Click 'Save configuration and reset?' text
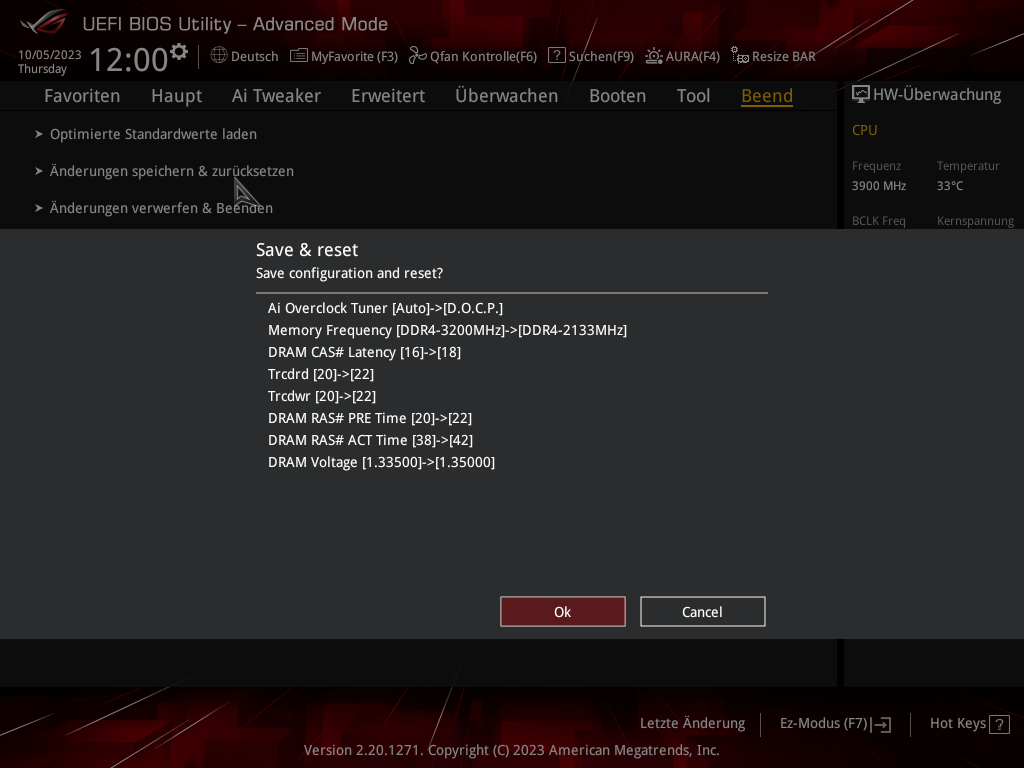Viewport: 1024px width, 768px height. (349, 273)
